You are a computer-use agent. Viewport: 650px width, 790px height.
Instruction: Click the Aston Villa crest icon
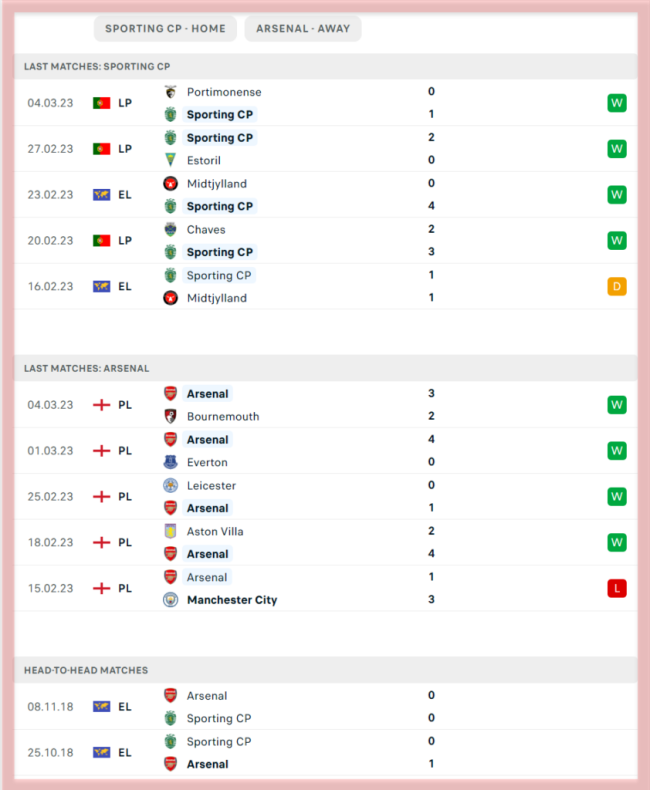(x=170, y=532)
